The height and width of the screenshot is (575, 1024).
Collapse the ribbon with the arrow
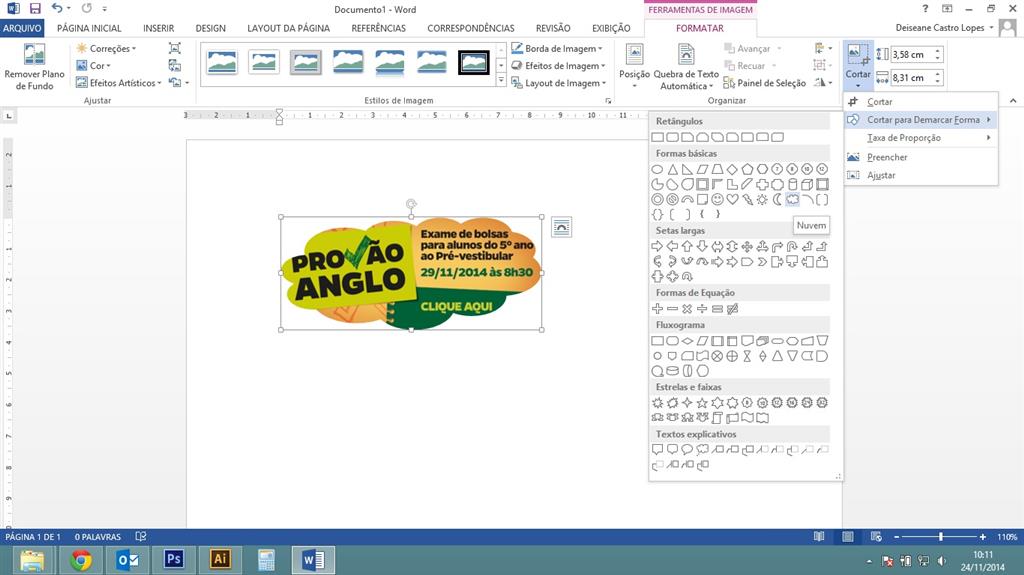1013,101
